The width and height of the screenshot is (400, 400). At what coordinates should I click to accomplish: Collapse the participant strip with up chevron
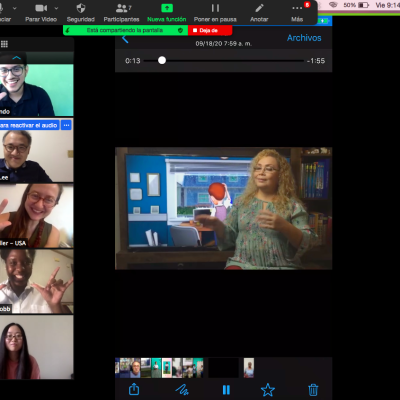click(17, 58)
